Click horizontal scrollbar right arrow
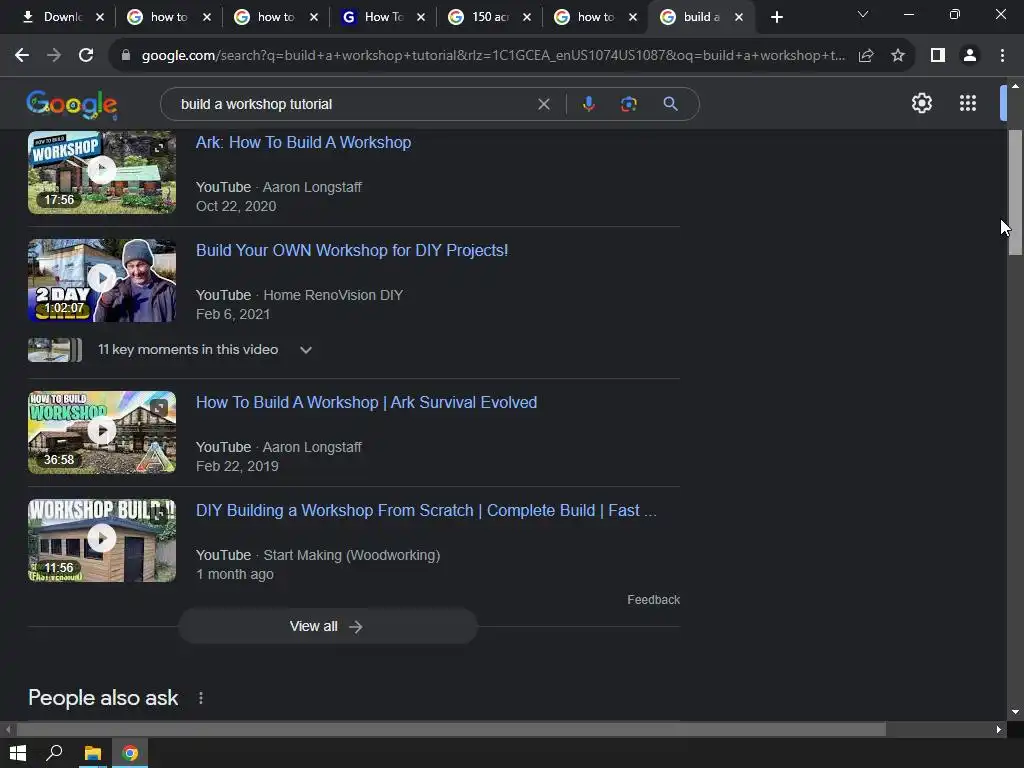This screenshot has height=768, width=1024. (999, 729)
